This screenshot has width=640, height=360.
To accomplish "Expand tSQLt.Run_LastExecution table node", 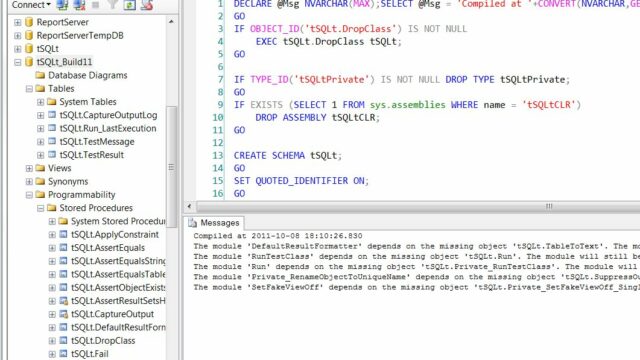I will pos(40,128).
